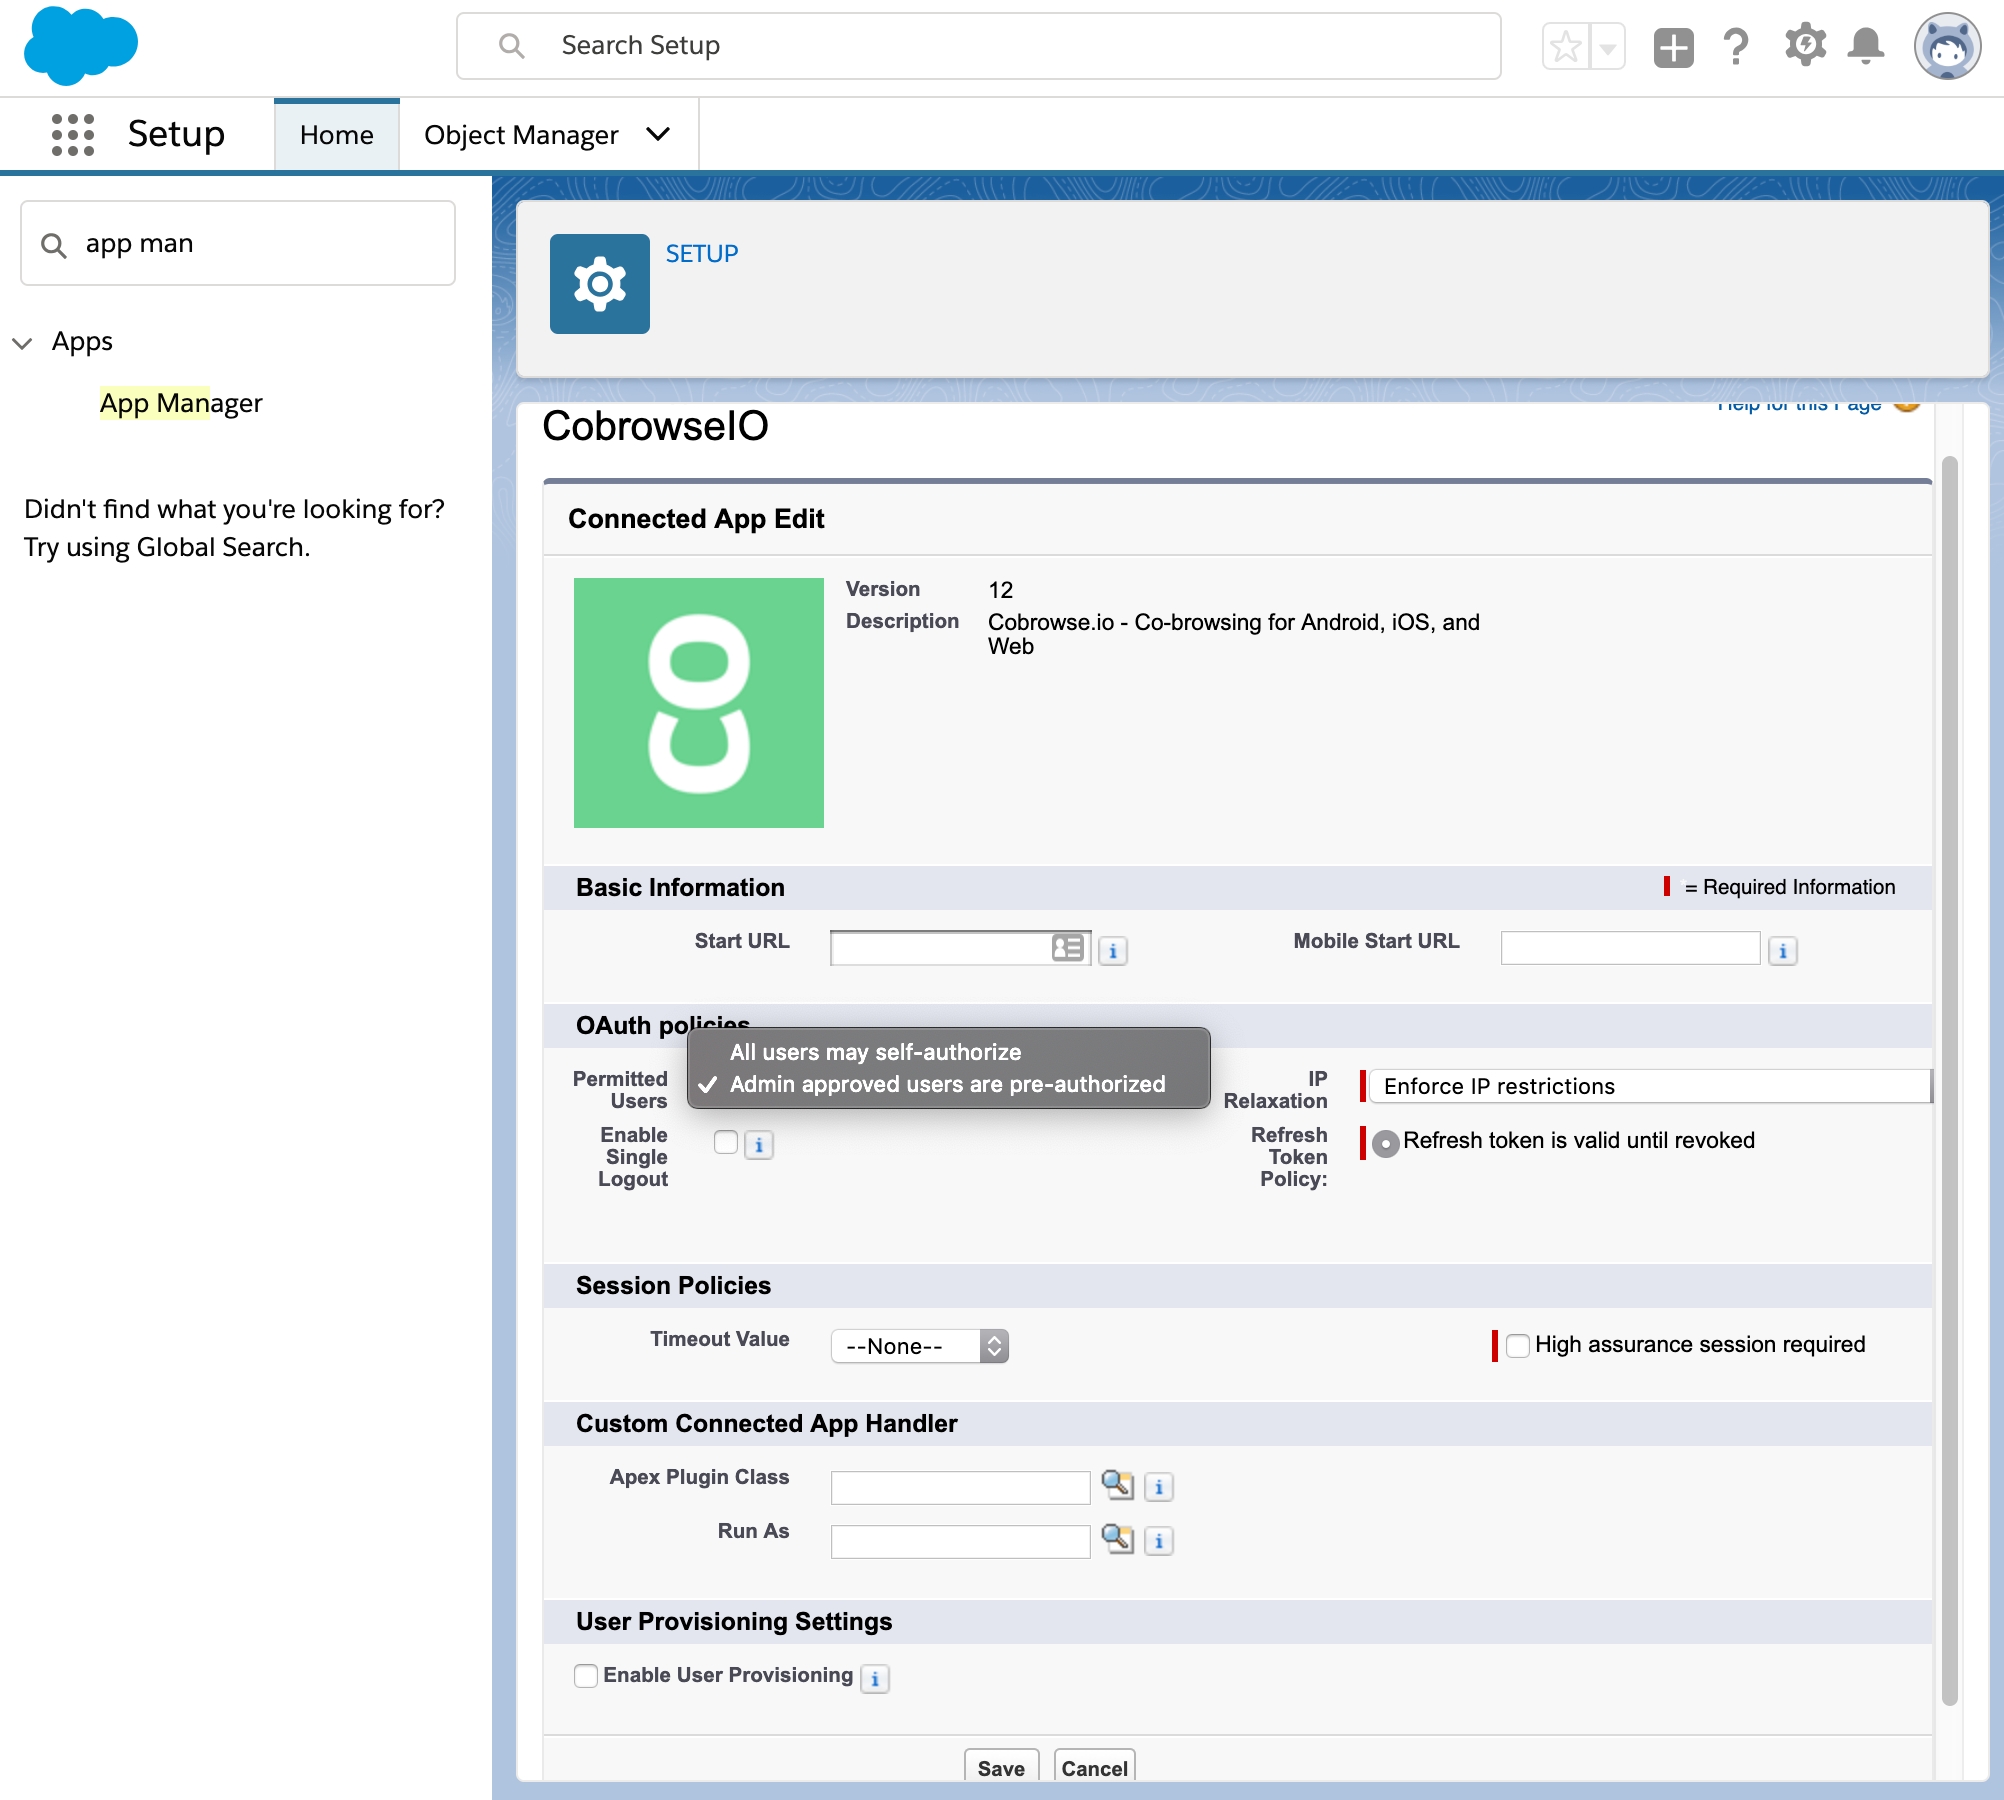The height and width of the screenshot is (1800, 2004).
Task: Open the global actions plus icon
Action: 1674,47
